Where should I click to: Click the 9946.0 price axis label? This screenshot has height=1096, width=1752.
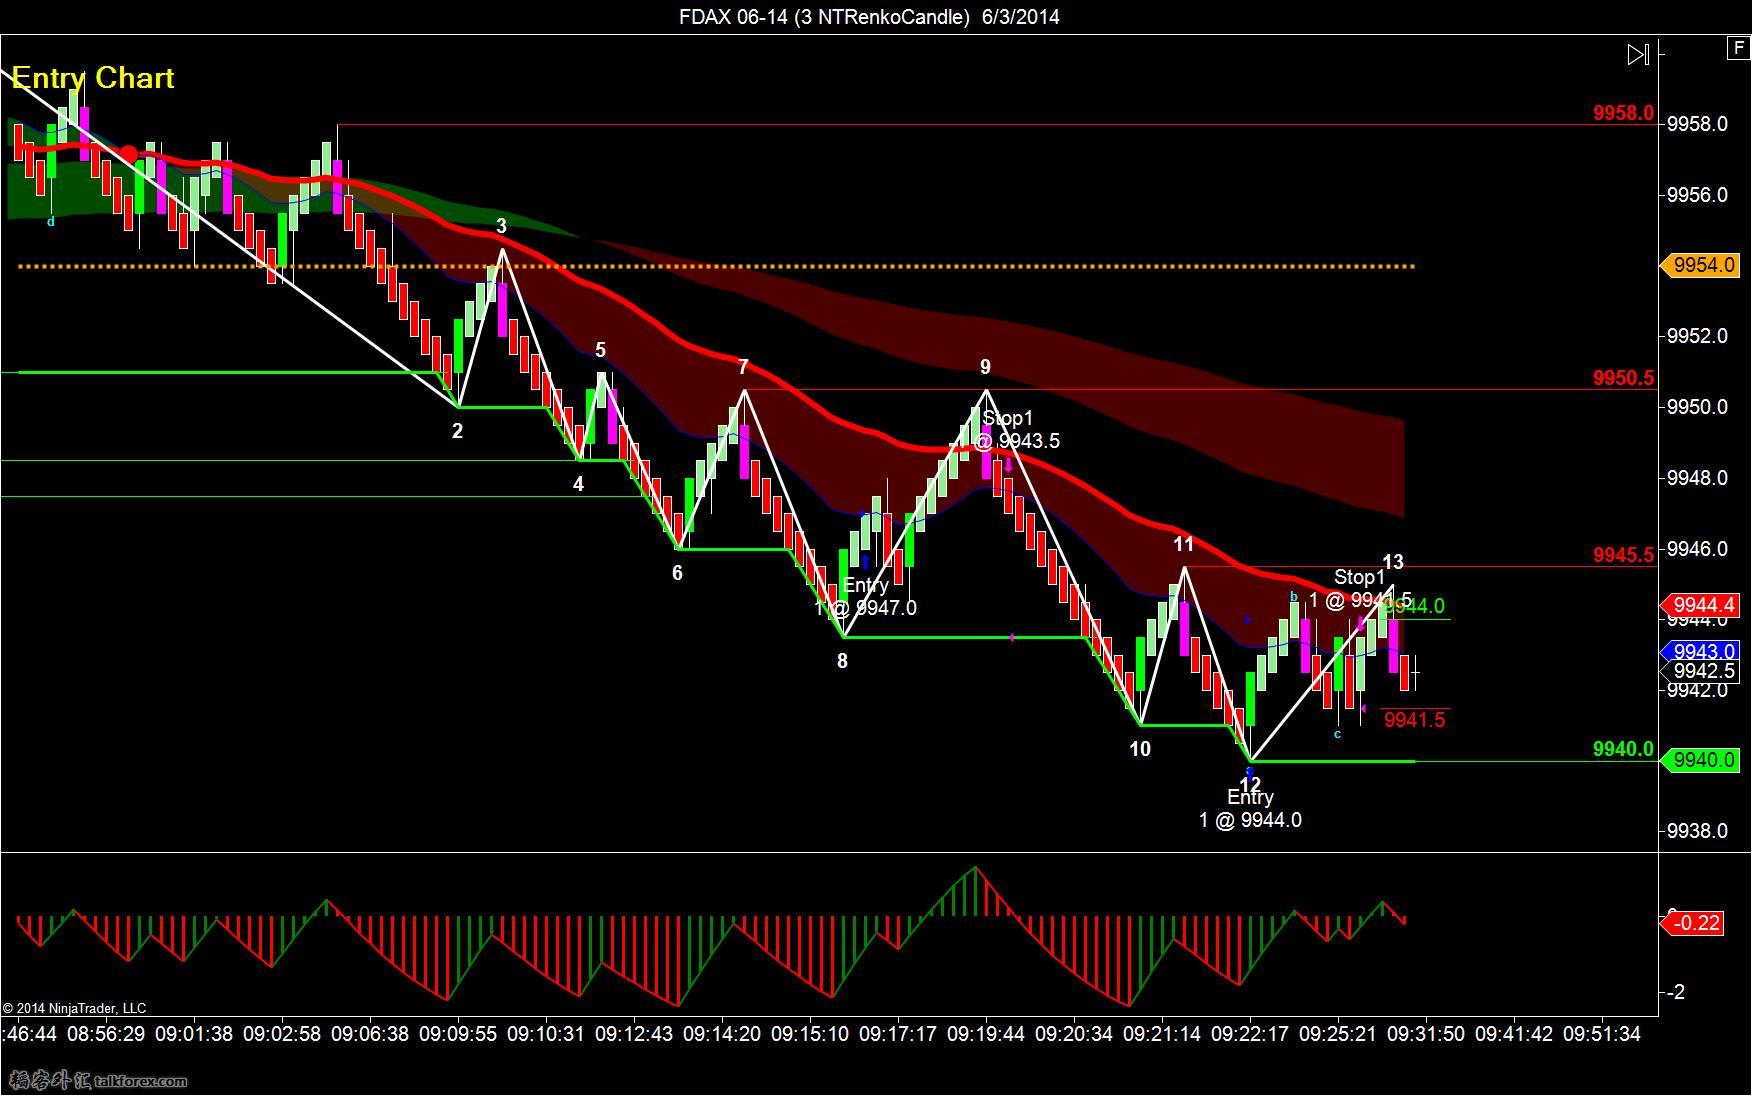coord(1698,549)
